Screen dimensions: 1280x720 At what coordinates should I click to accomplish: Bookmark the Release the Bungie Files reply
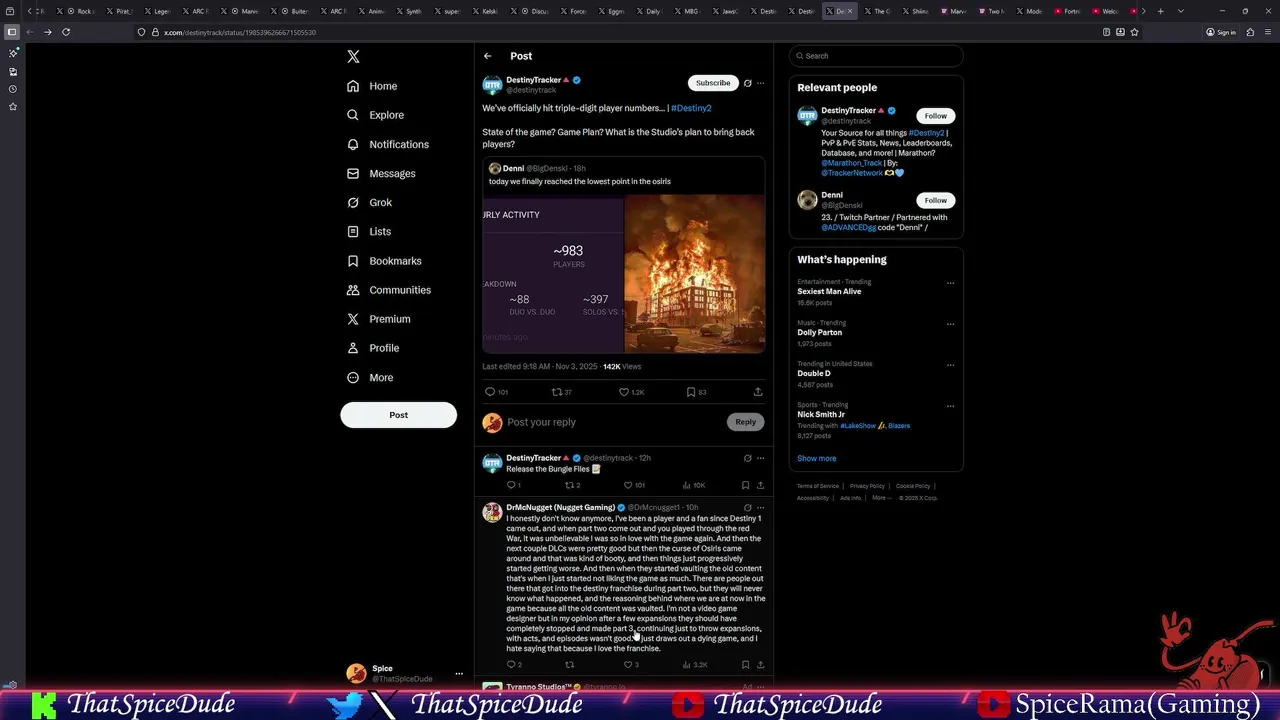745,485
